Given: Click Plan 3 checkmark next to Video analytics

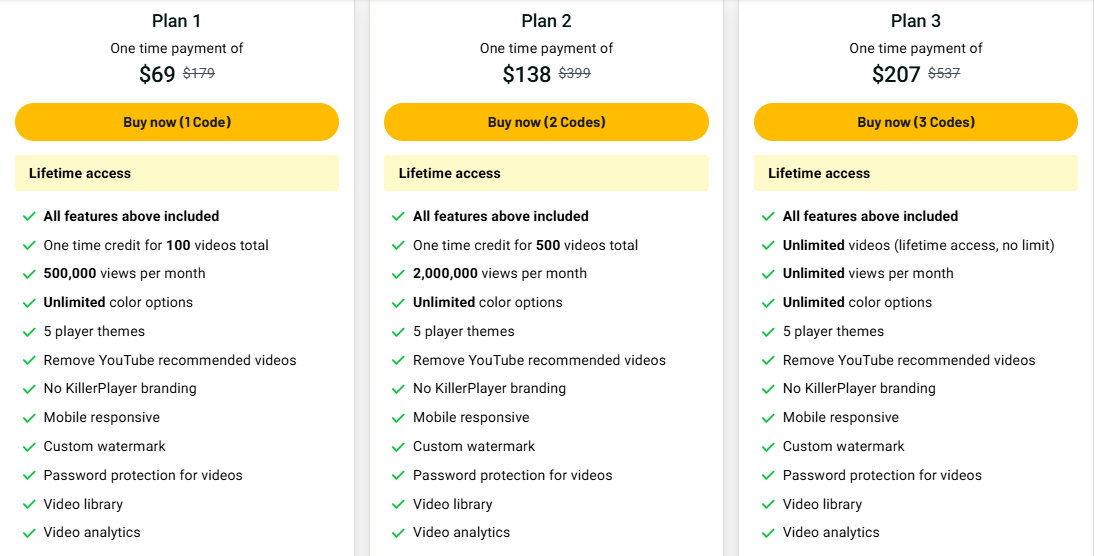Looking at the screenshot, I should click(768, 533).
